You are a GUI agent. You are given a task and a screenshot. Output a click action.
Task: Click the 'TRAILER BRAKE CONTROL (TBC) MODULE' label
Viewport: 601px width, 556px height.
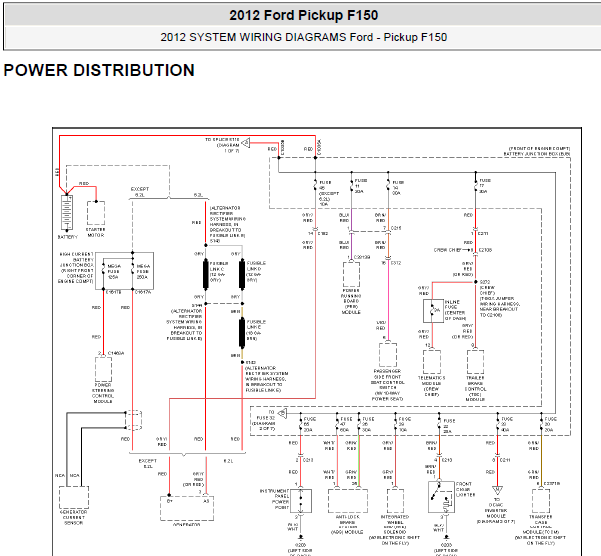(x=475, y=389)
